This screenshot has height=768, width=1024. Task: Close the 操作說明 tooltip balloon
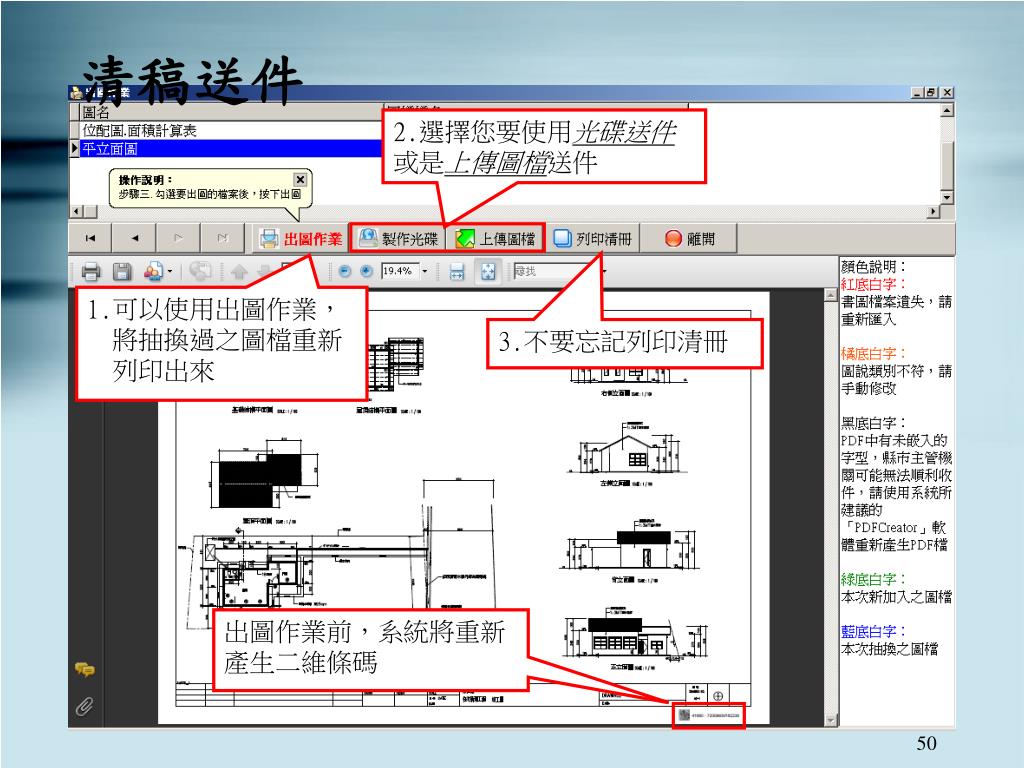(x=300, y=179)
